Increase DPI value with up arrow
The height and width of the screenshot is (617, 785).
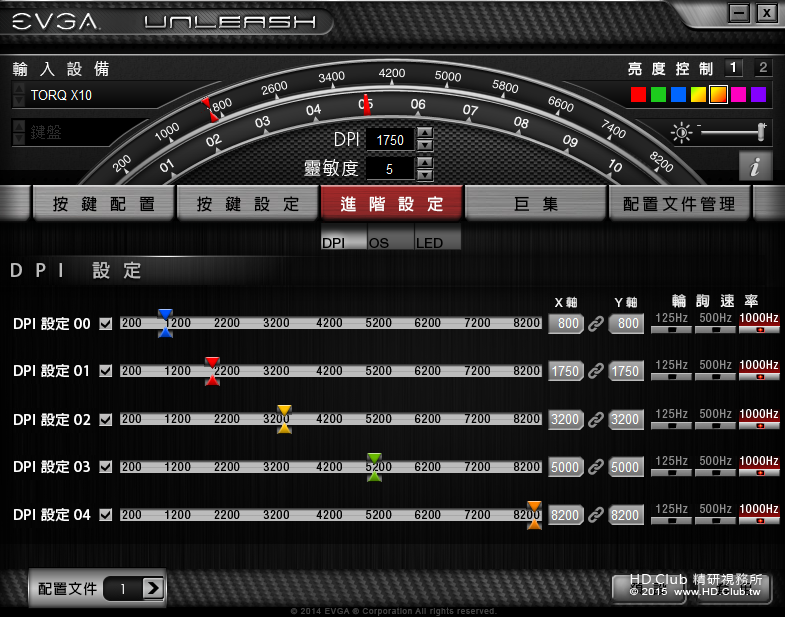pos(425,133)
